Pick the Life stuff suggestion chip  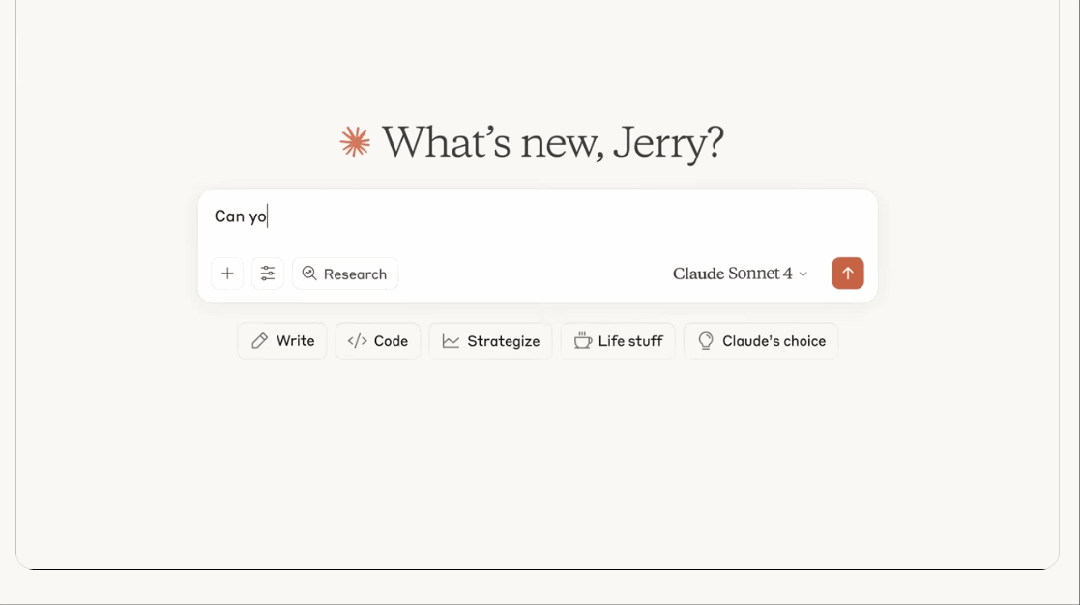click(x=619, y=341)
